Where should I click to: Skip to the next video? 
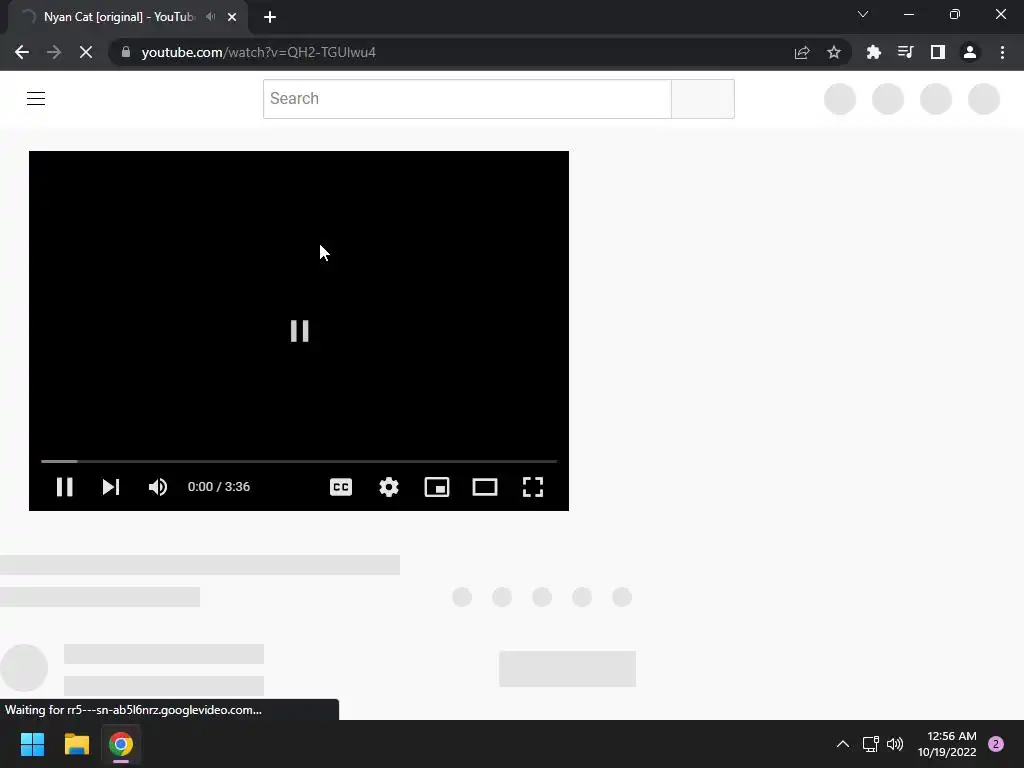[111, 487]
